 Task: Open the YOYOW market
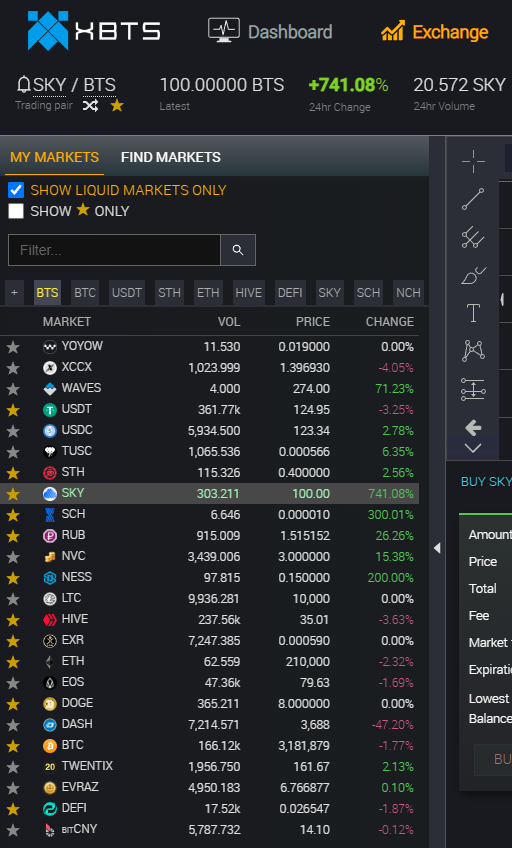point(209,347)
